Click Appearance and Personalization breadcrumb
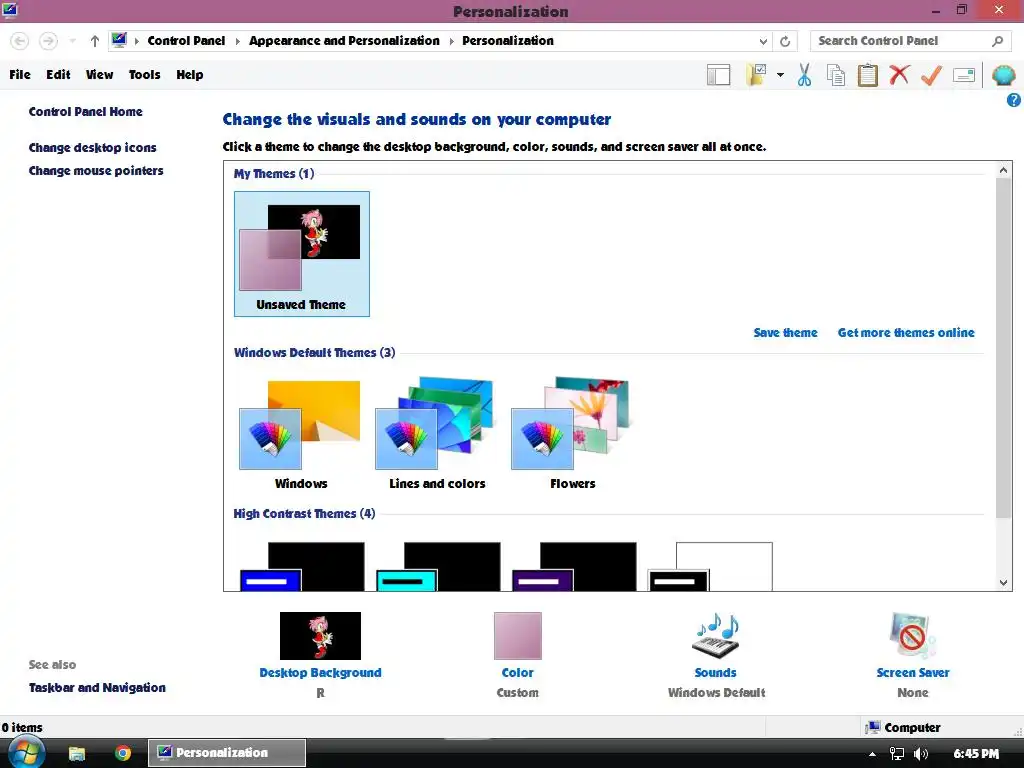 coord(344,40)
